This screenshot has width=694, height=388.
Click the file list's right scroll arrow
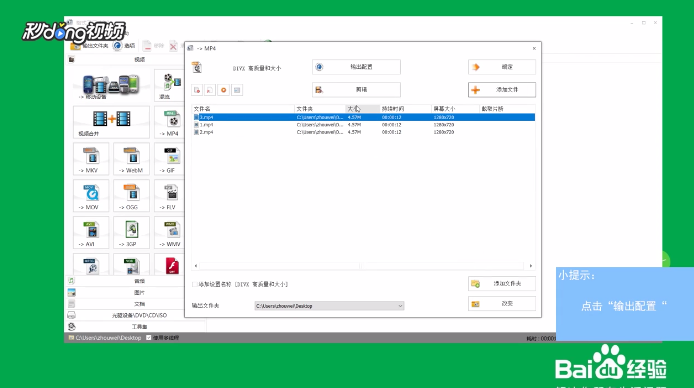click(x=531, y=266)
